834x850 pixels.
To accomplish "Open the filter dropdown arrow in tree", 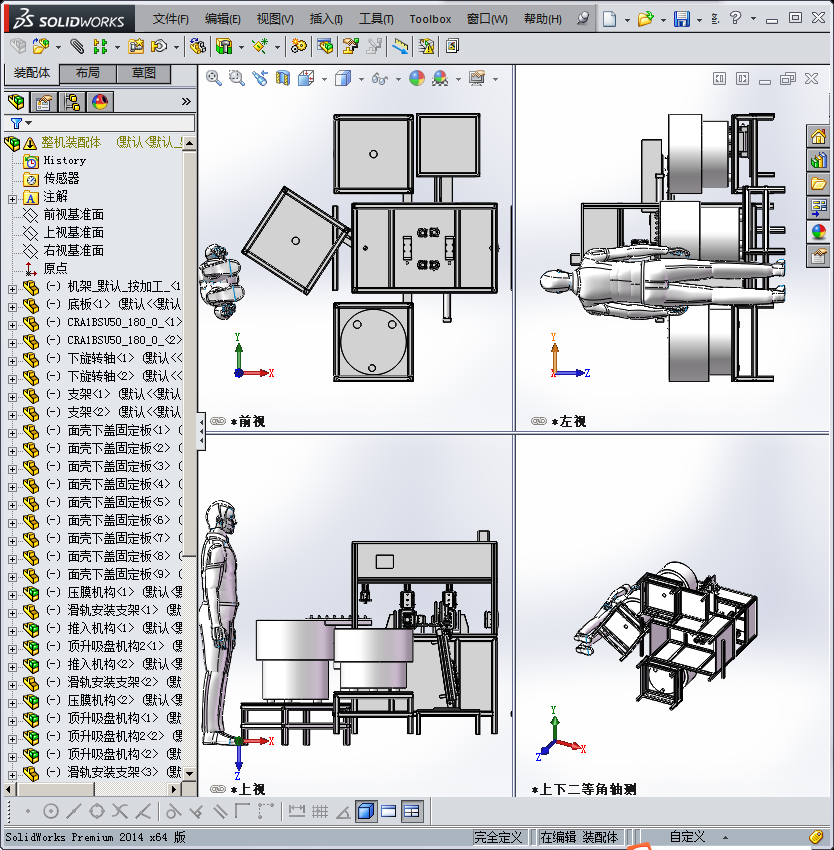I will click(29, 124).
